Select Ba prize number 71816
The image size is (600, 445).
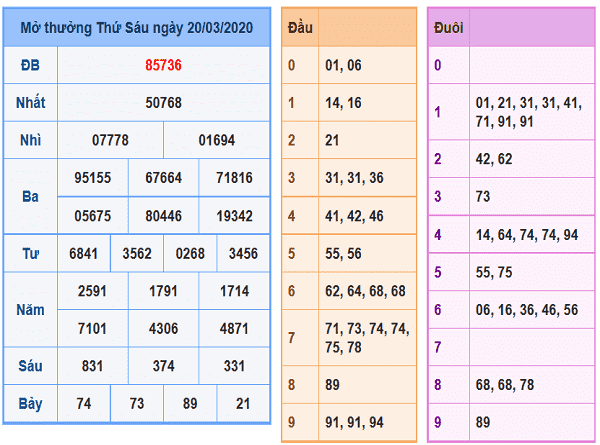point(234,178)
